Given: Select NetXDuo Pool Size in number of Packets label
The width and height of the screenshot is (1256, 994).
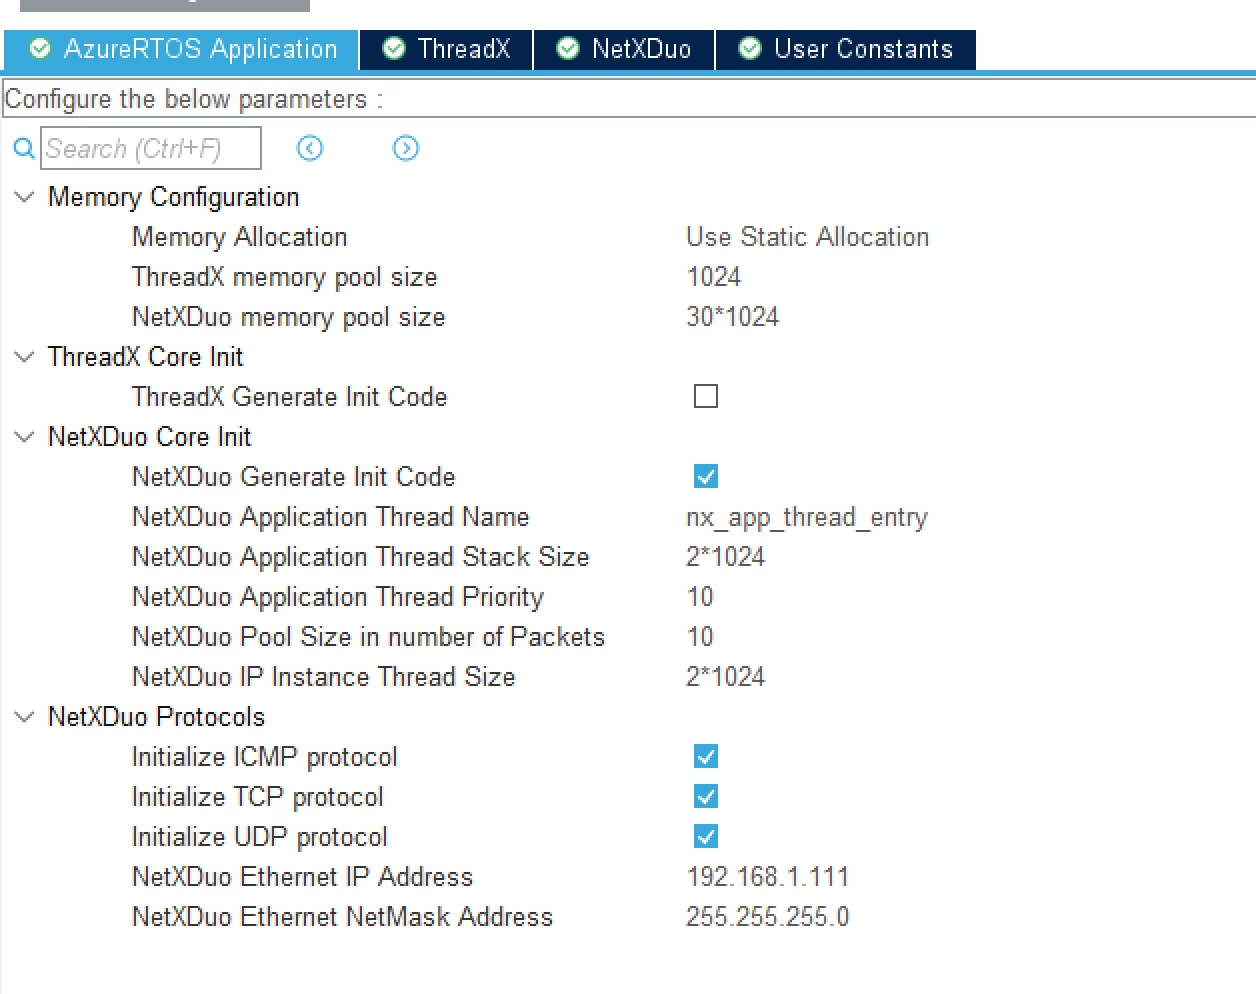Looking at the screenshot, I should [x=369, y=637].
